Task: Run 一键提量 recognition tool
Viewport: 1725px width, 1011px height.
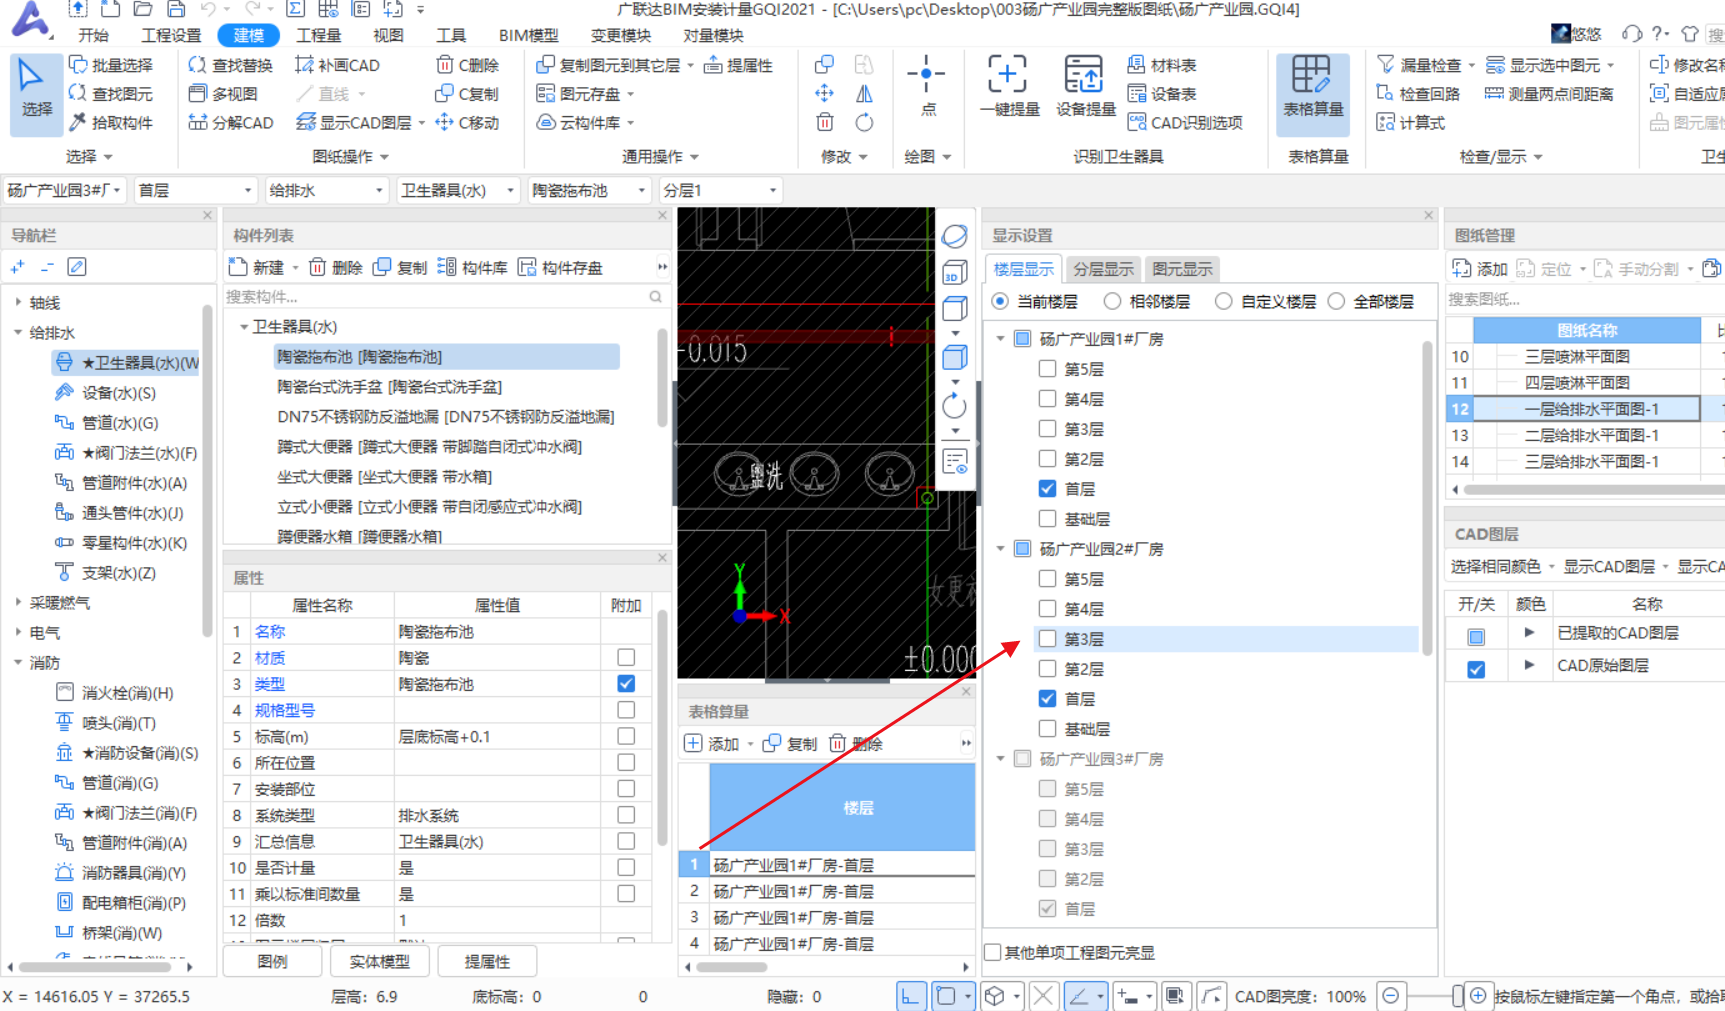Action: (x=1009, y=87)
